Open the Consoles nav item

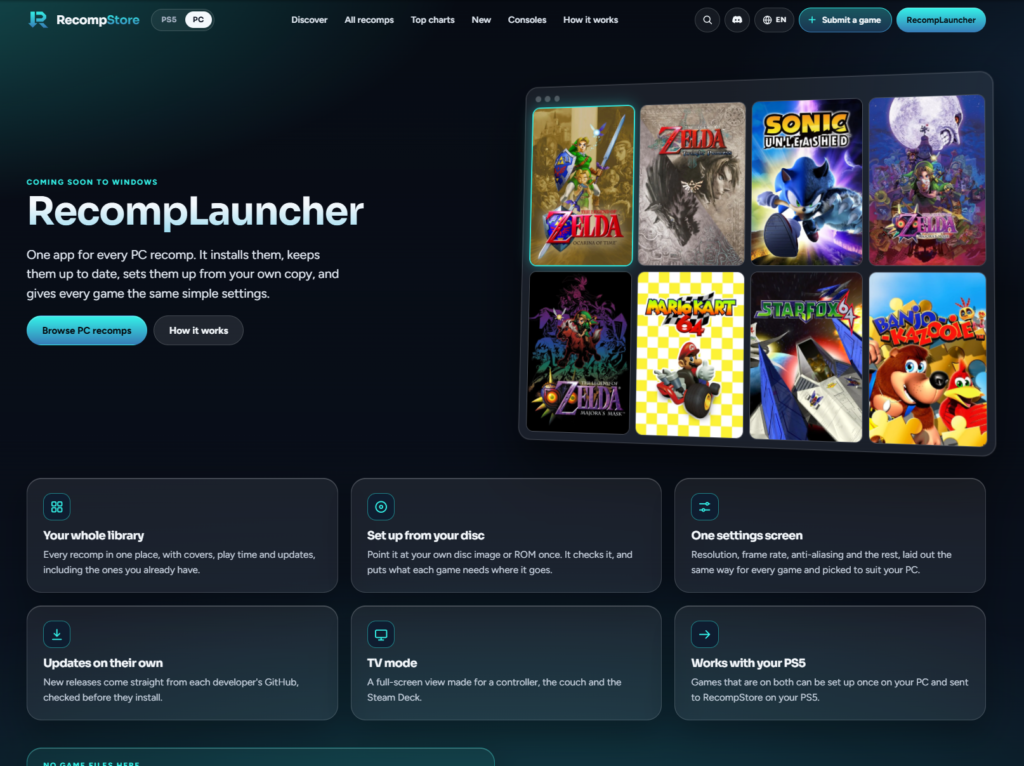coord(527,20)
